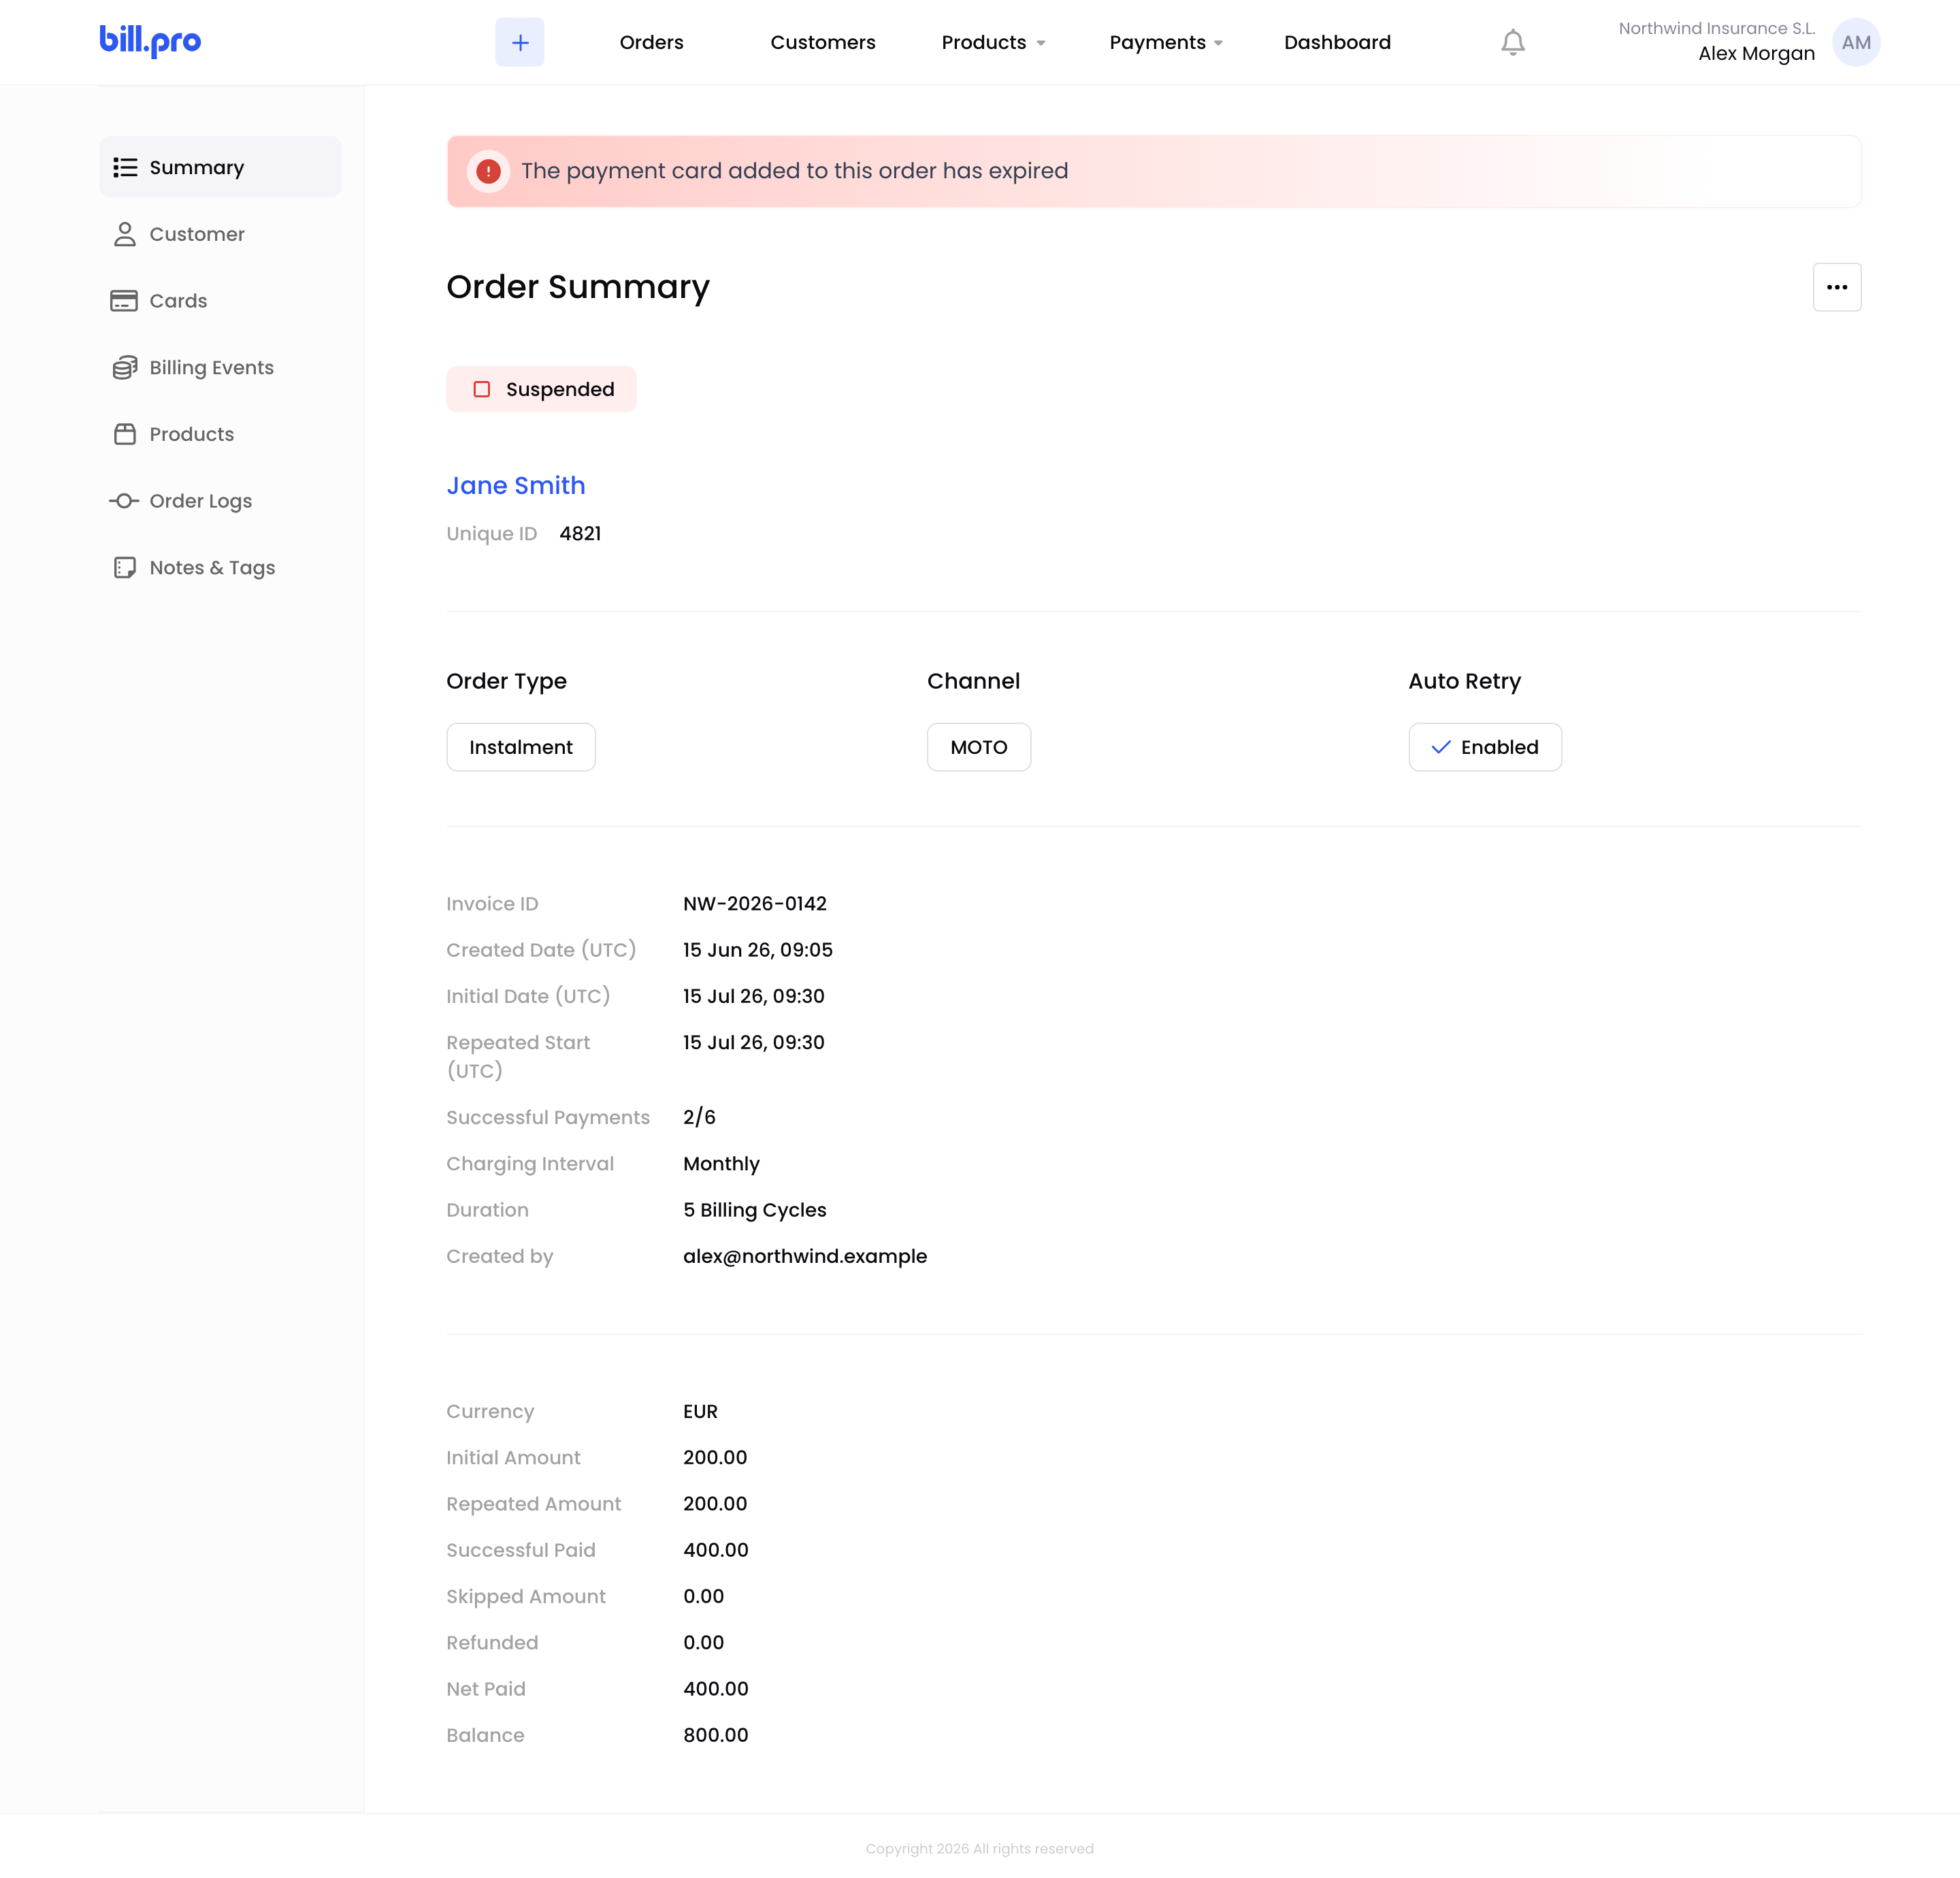Click the Customer person icon in sidebar

(125, 234)
